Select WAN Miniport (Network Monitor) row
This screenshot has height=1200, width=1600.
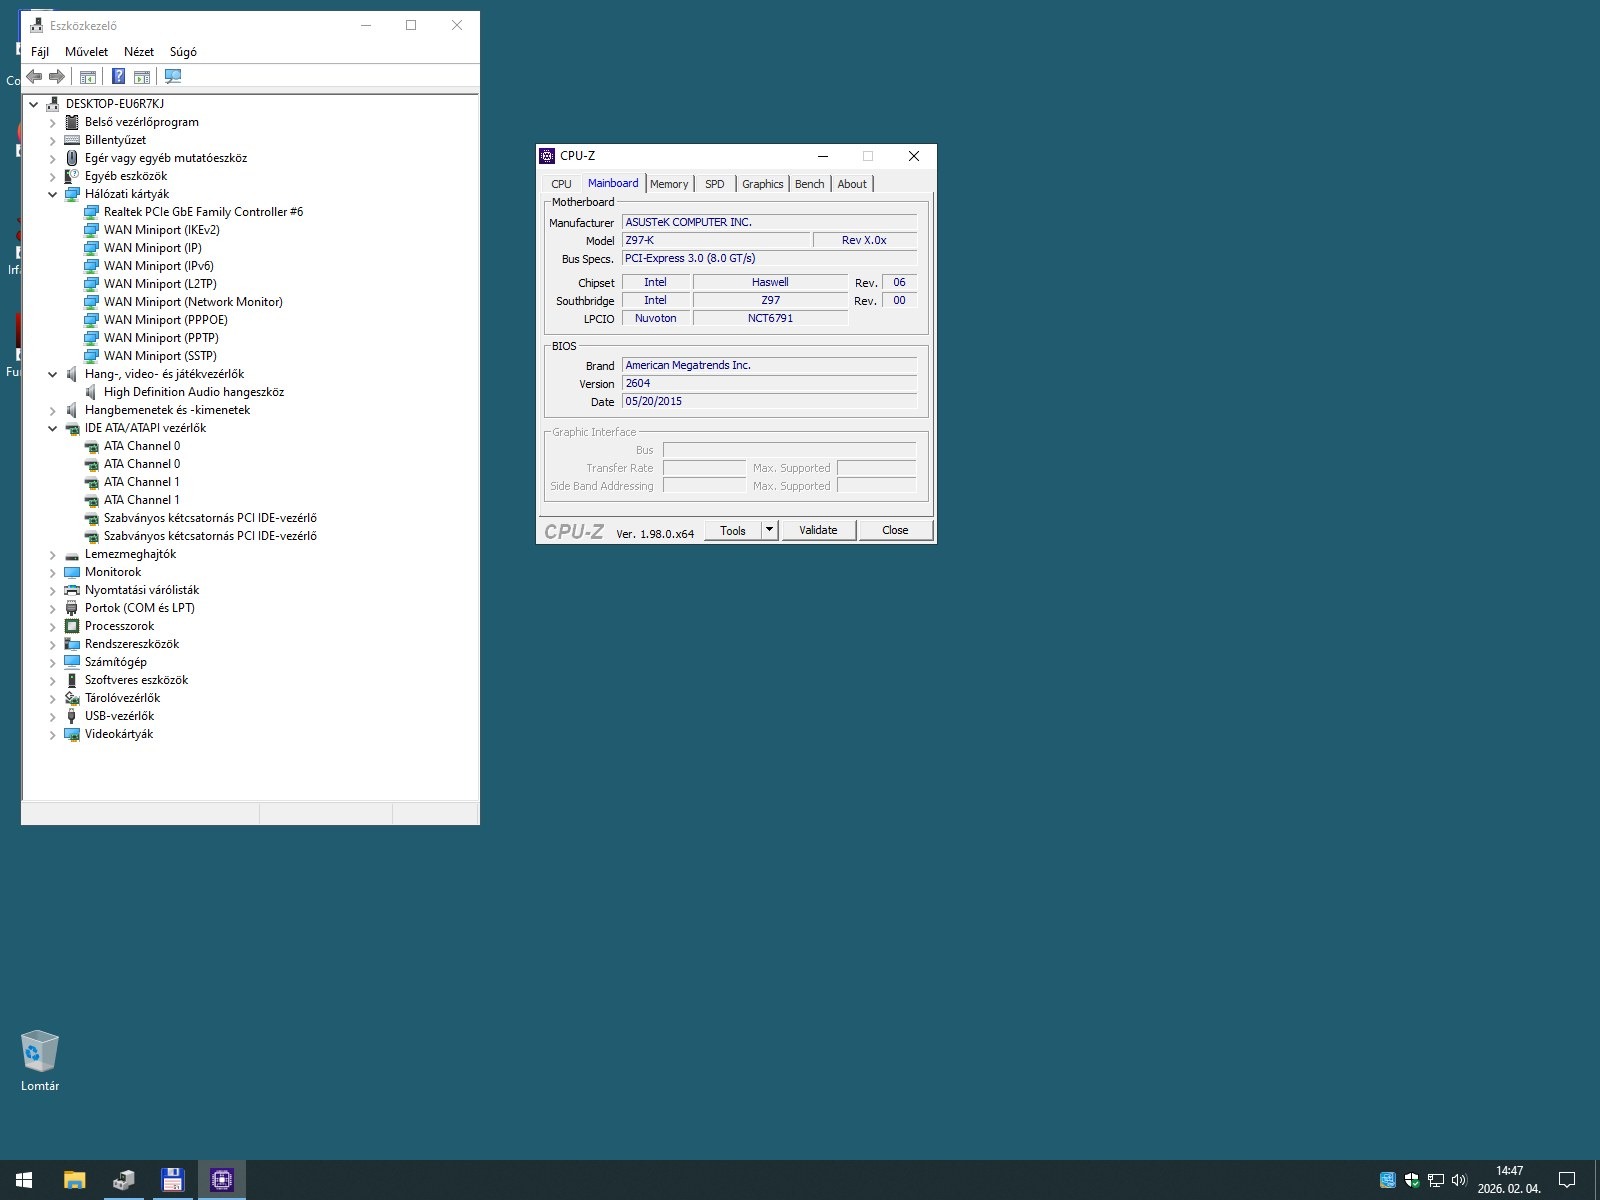pos(193,302)
